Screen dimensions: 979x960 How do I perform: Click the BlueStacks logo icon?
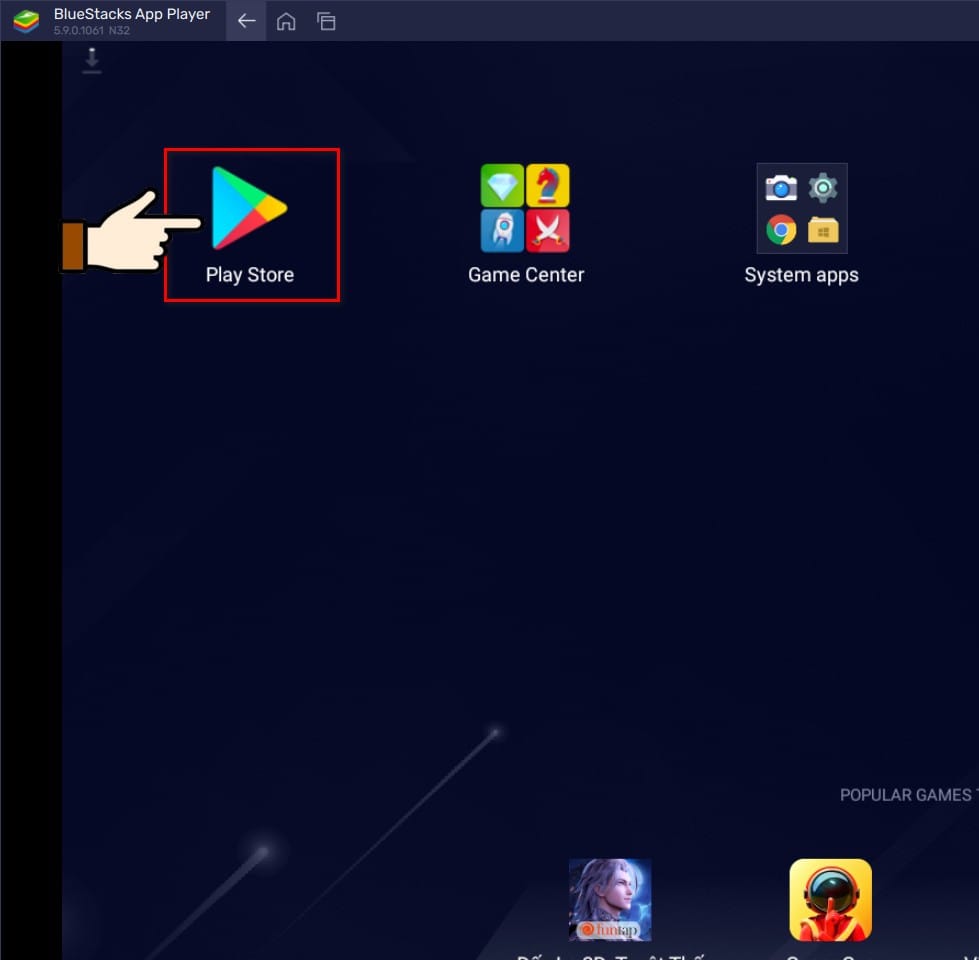[26, 21]
